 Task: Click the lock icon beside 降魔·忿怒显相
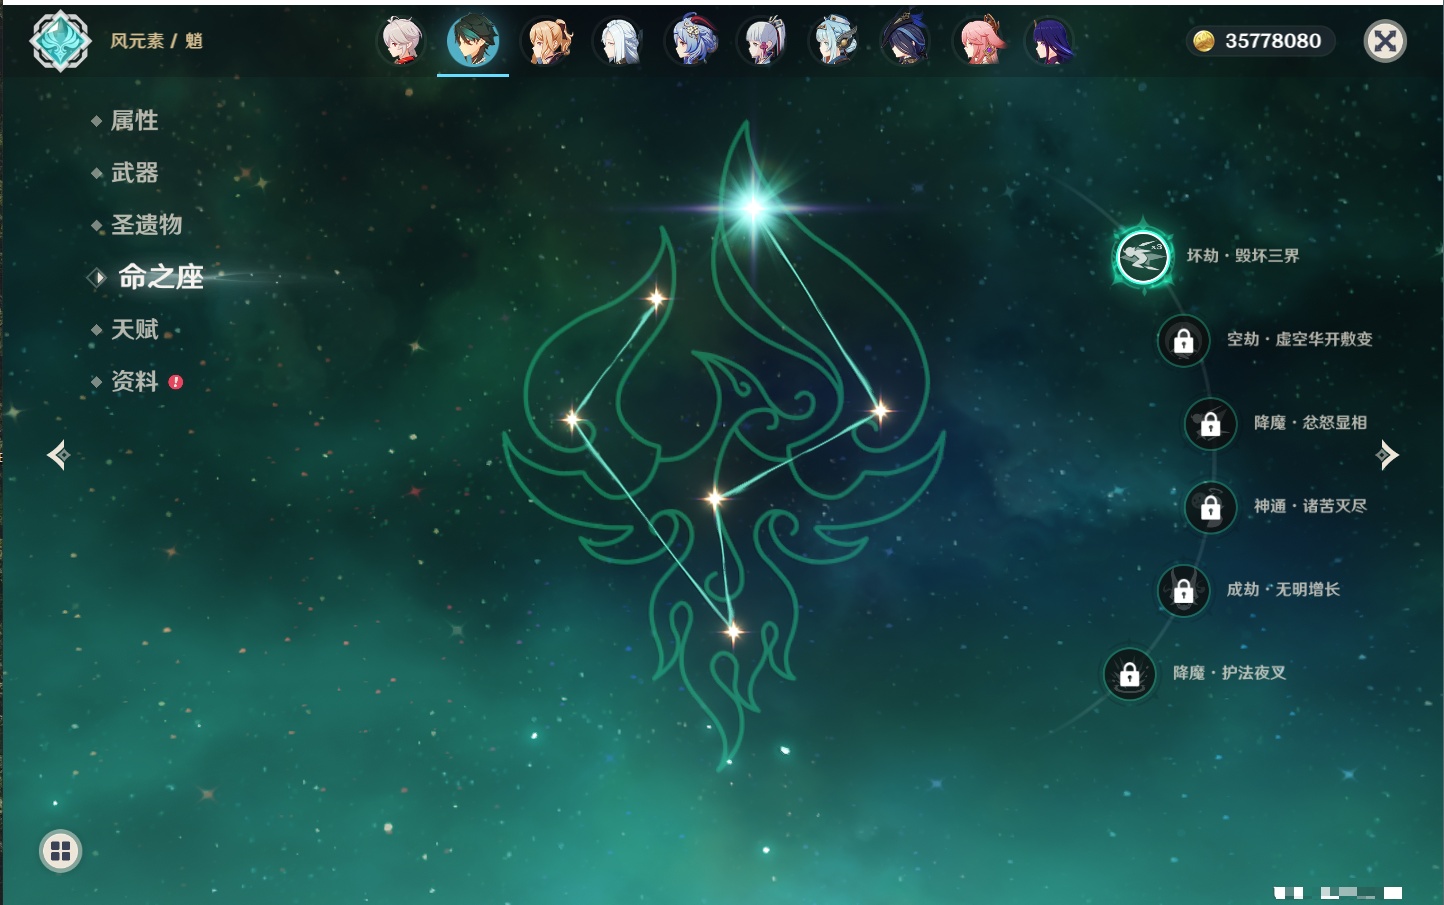tap(1211, 424)
